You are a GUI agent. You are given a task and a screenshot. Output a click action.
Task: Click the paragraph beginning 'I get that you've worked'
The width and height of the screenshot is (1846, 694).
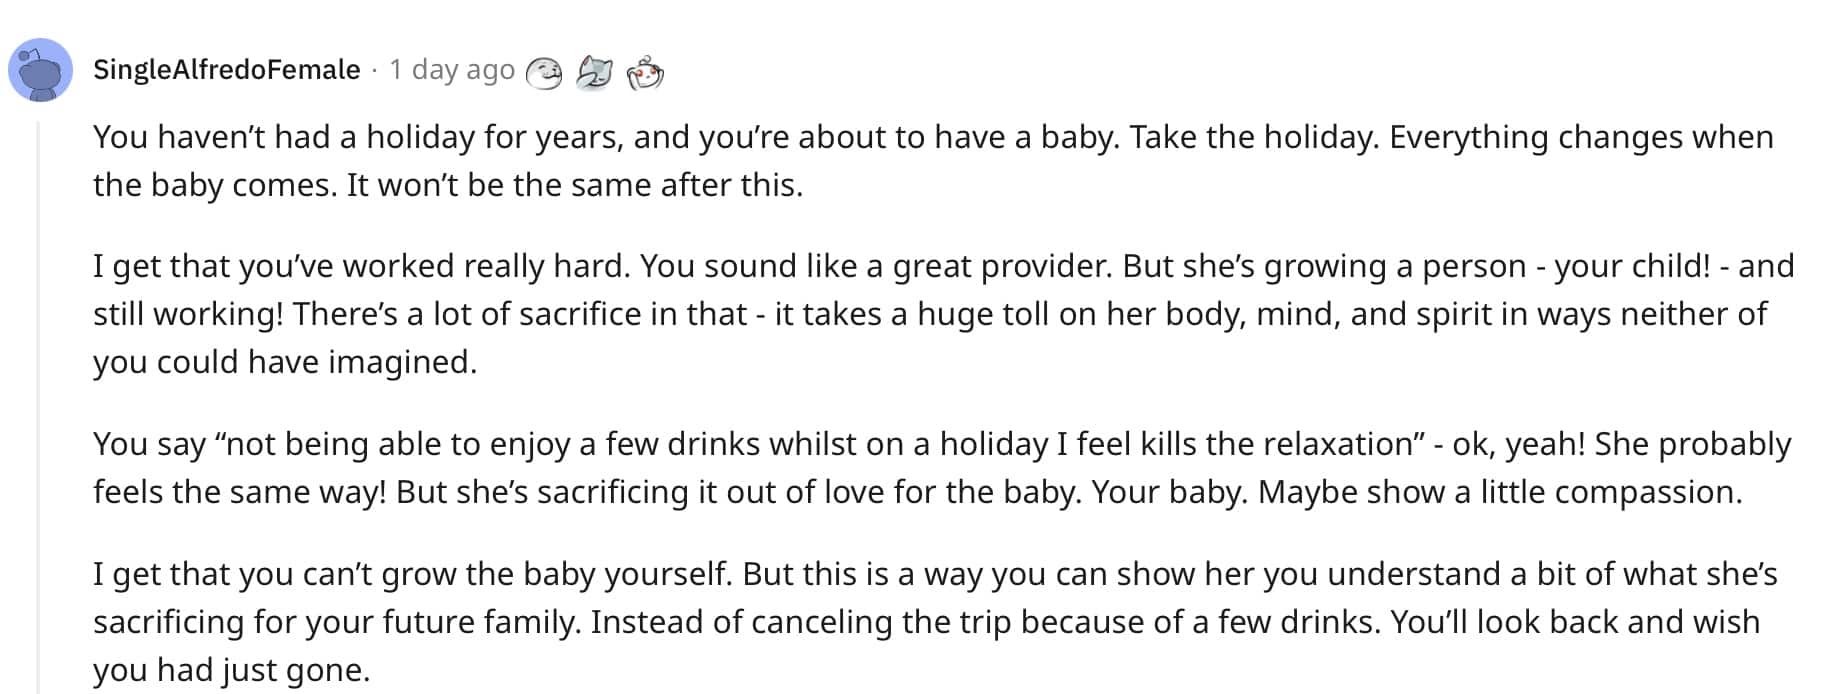944,314
